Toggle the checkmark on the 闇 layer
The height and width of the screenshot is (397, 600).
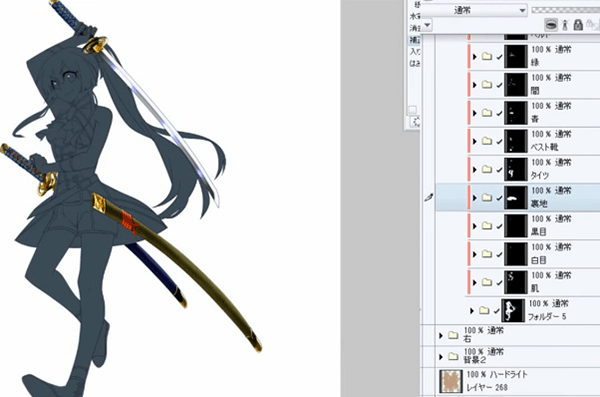click(x=499, y=85)
